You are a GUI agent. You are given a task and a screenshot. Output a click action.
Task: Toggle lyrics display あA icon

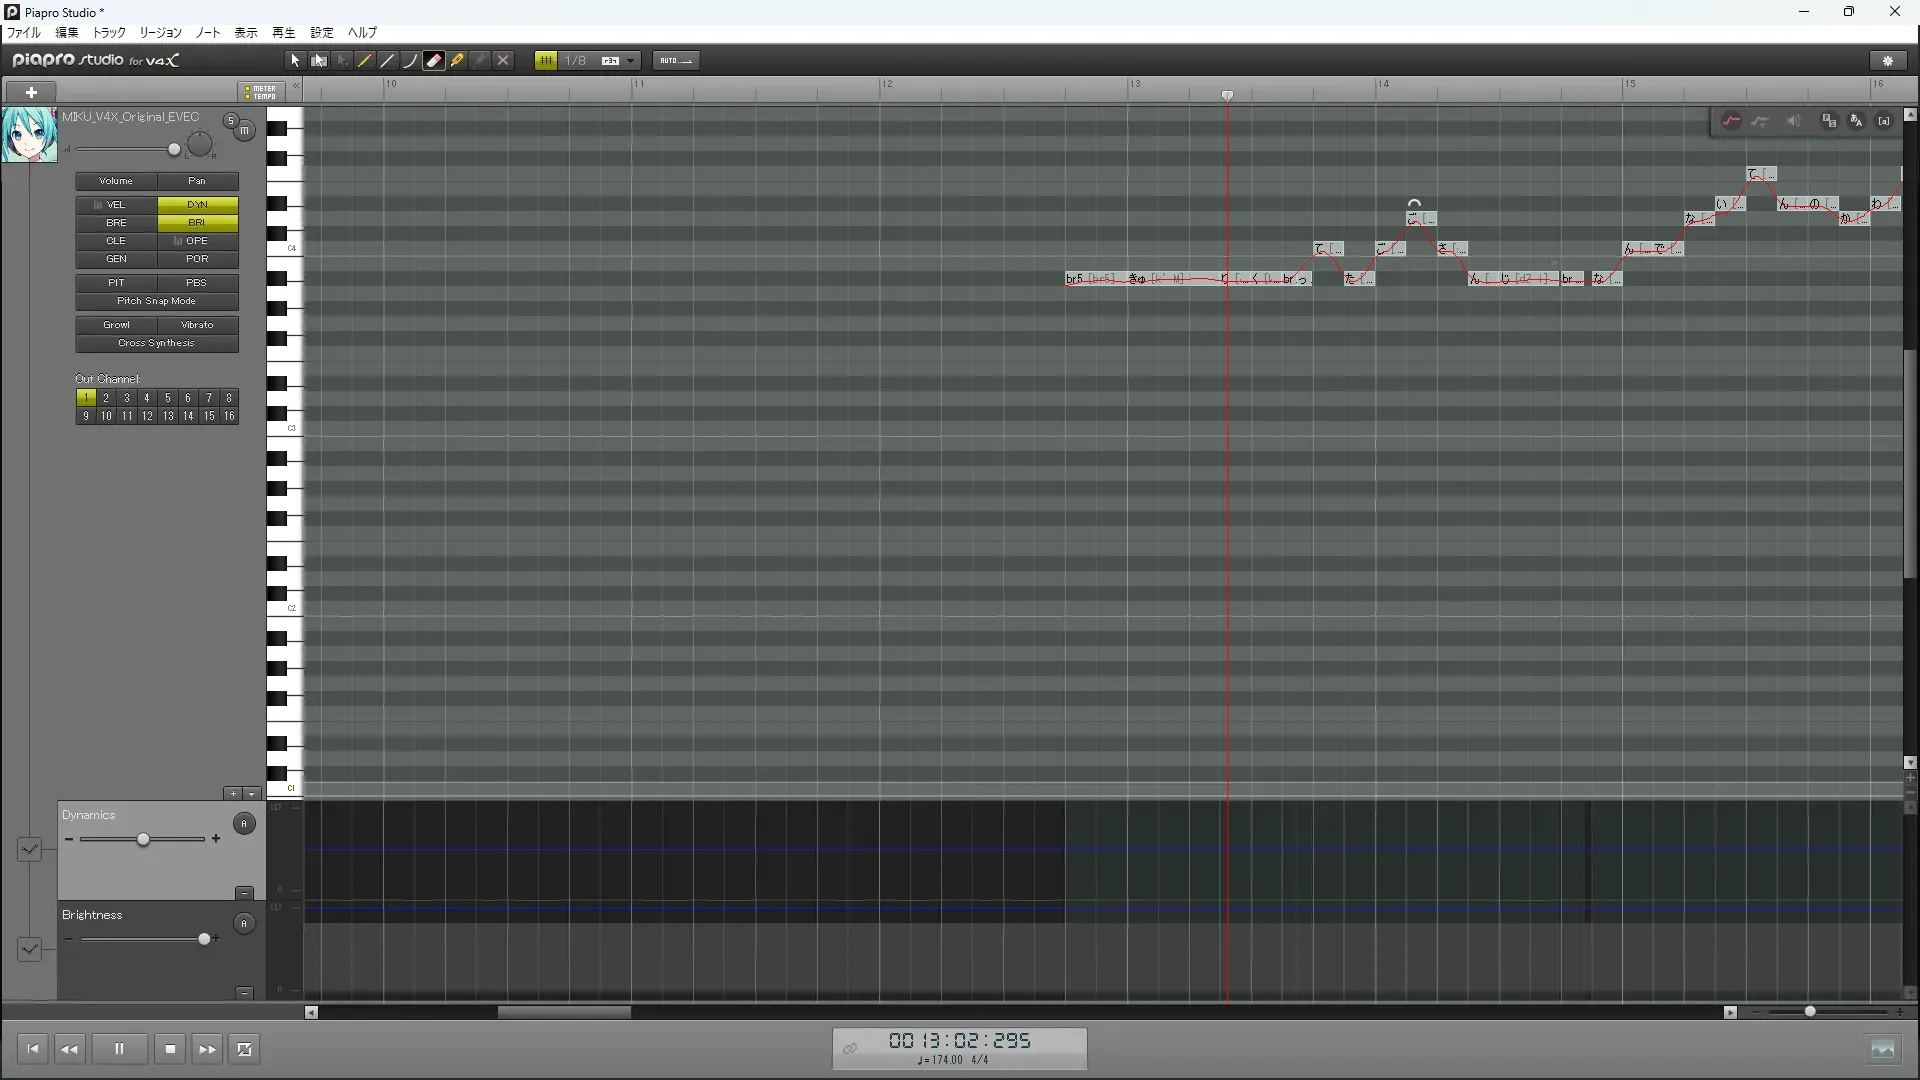click(1856, 121)
